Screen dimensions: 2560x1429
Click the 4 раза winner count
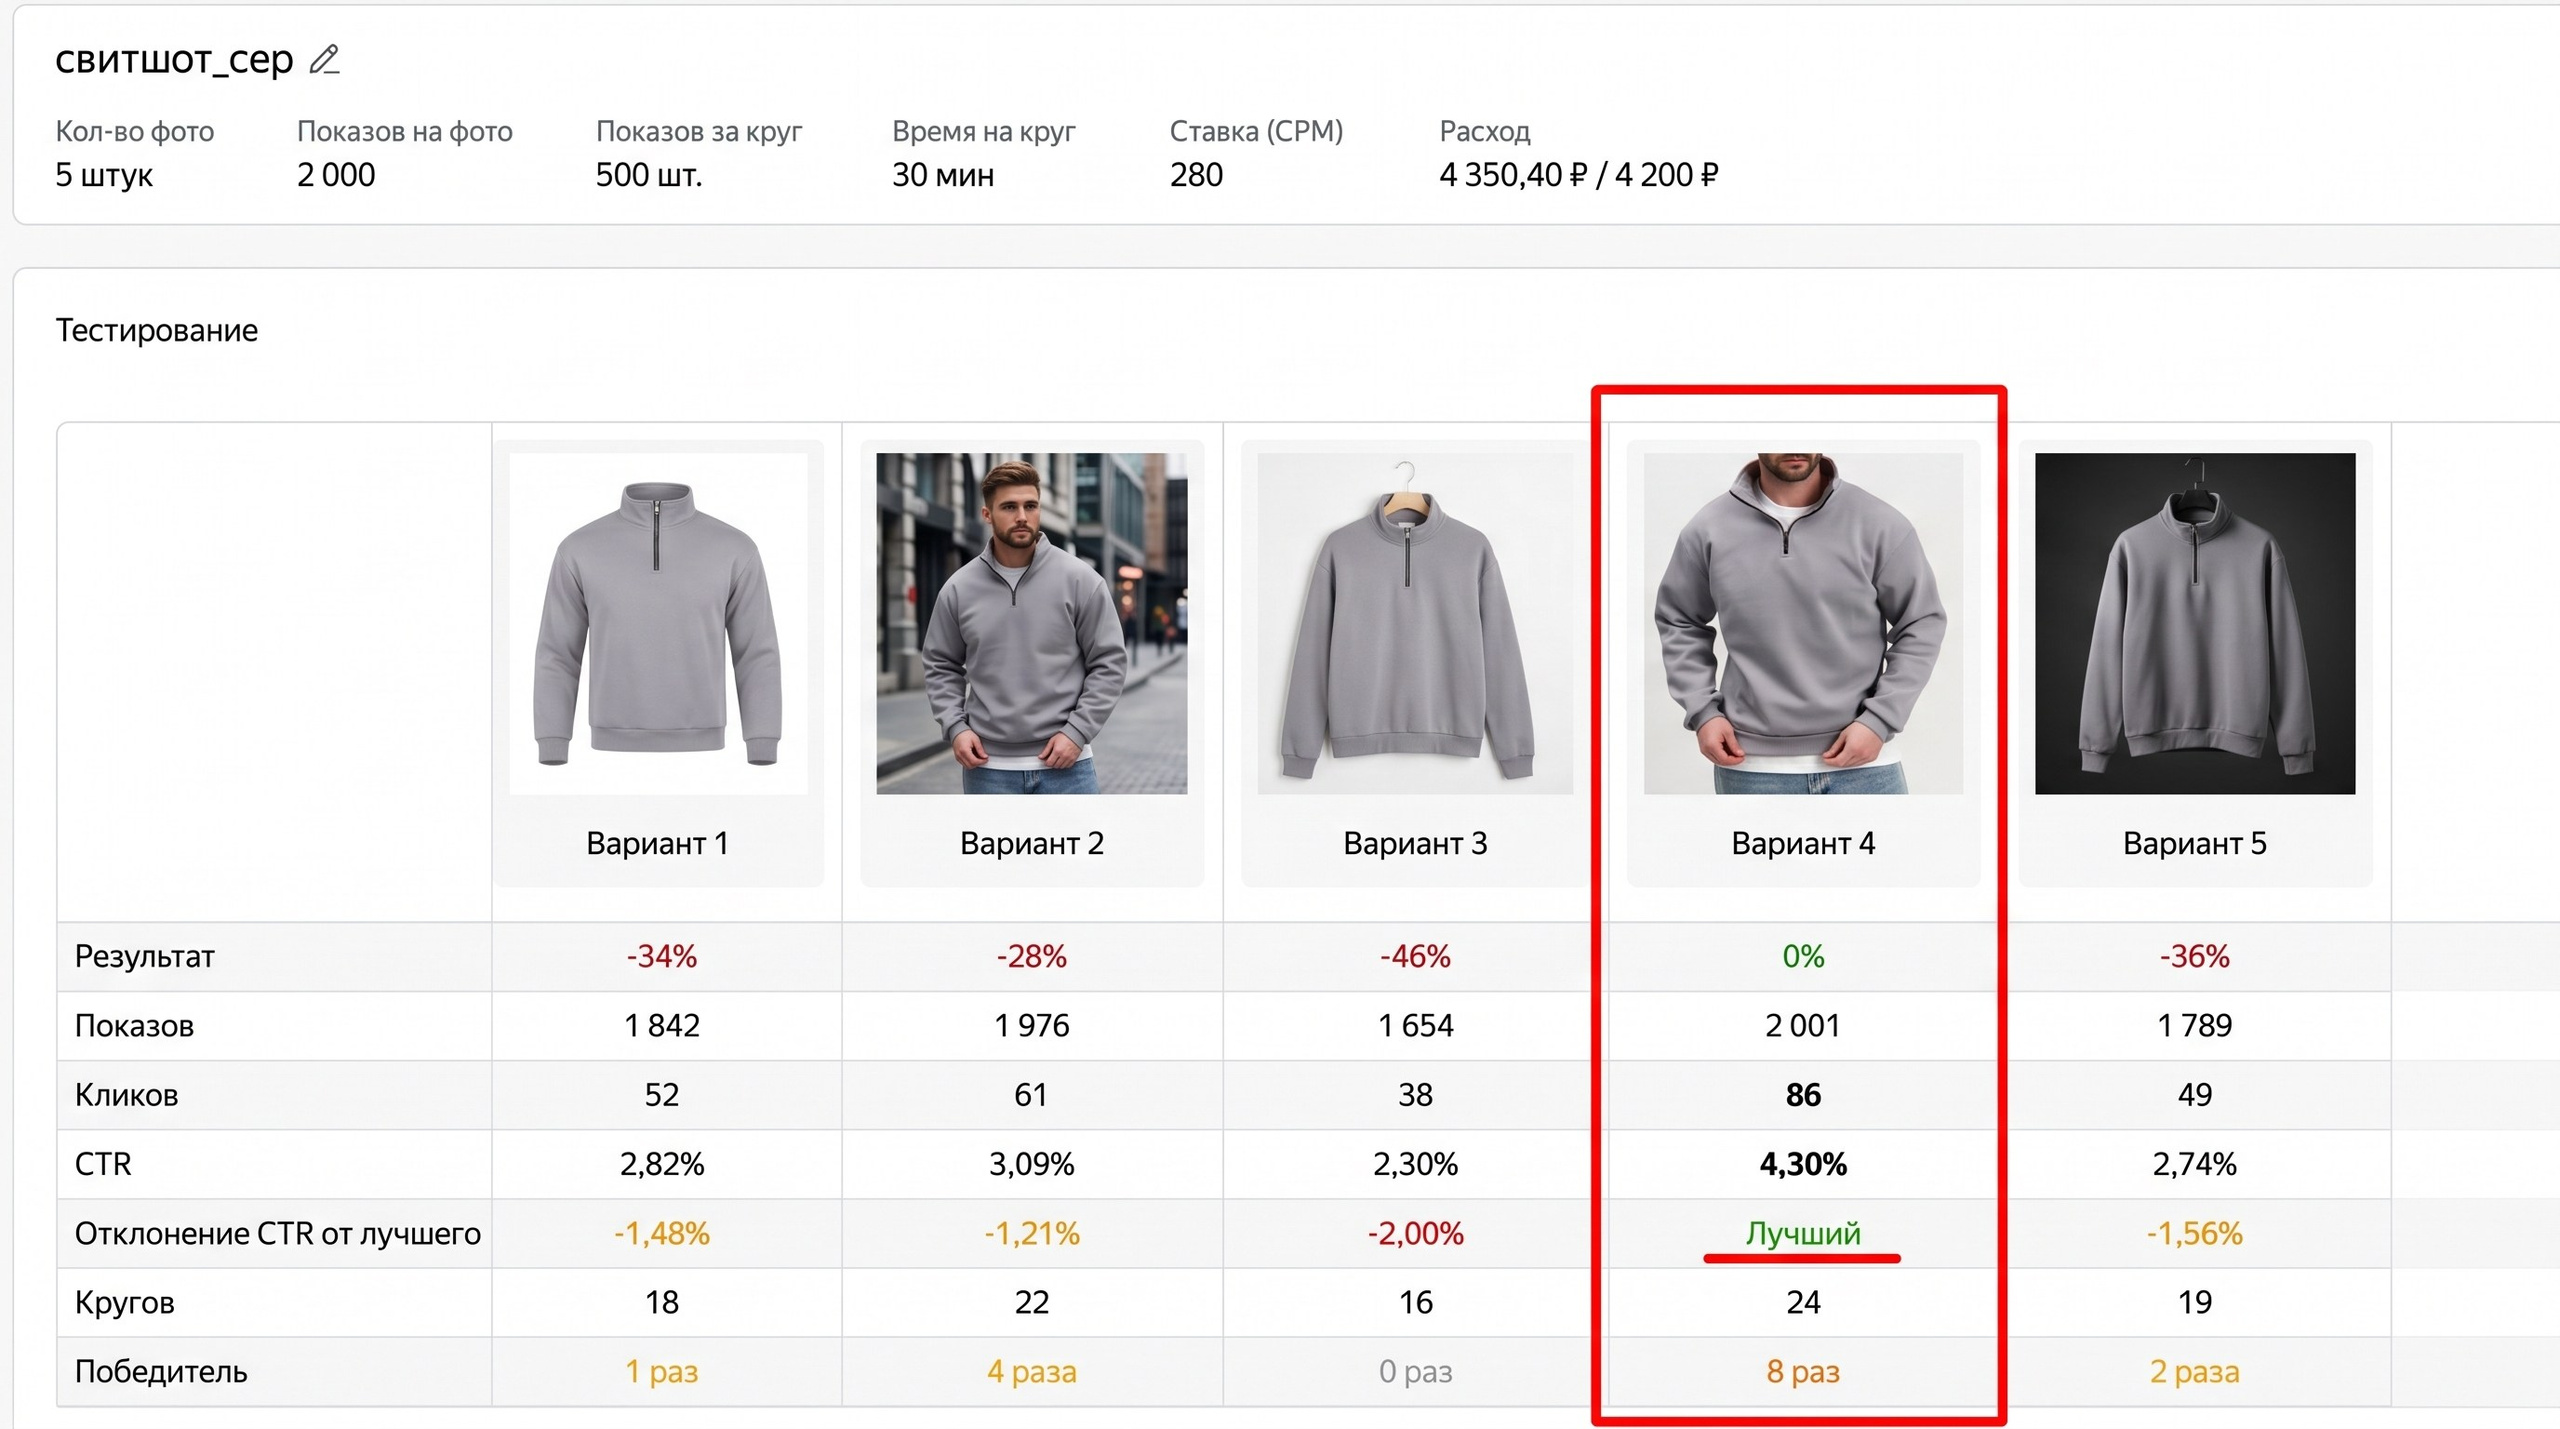[x=1032, y=1371]
